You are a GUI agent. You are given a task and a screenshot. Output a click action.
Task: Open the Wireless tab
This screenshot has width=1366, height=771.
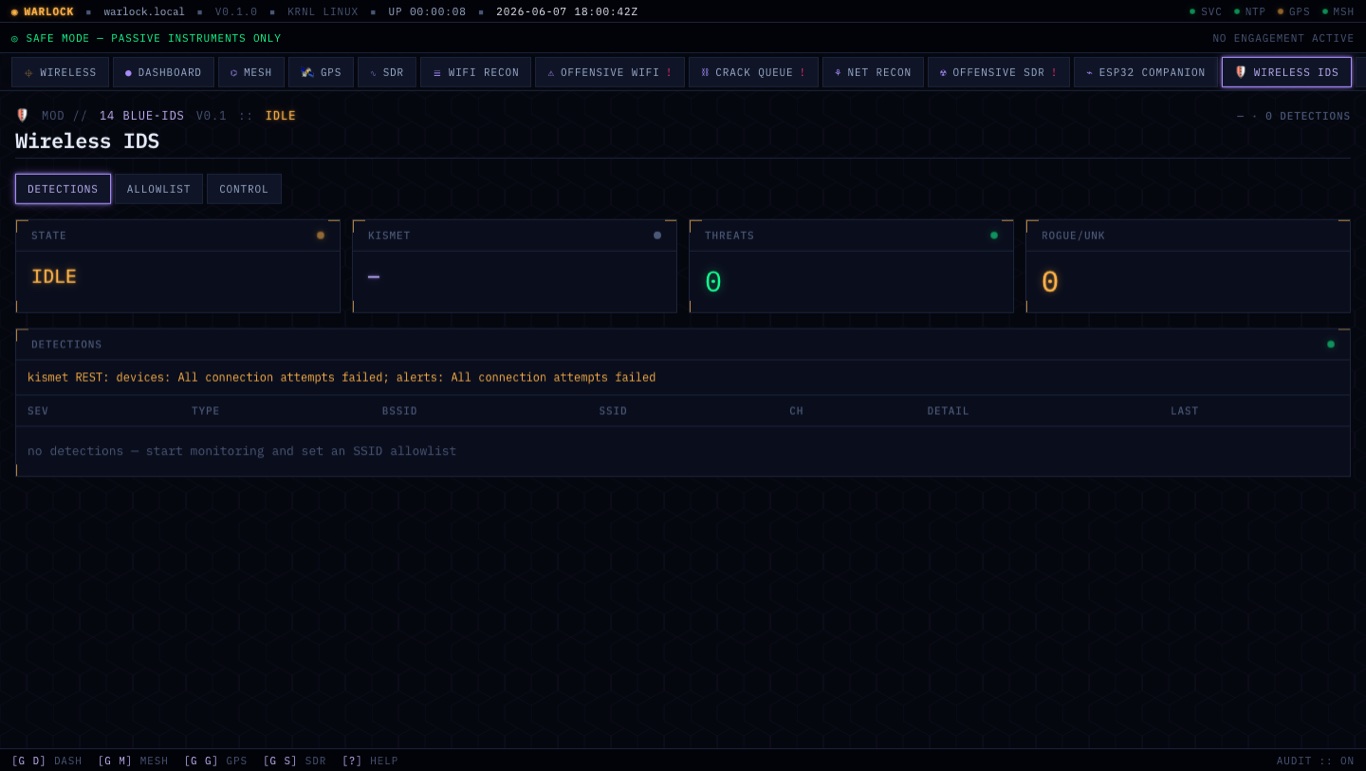tap(60, 72)
